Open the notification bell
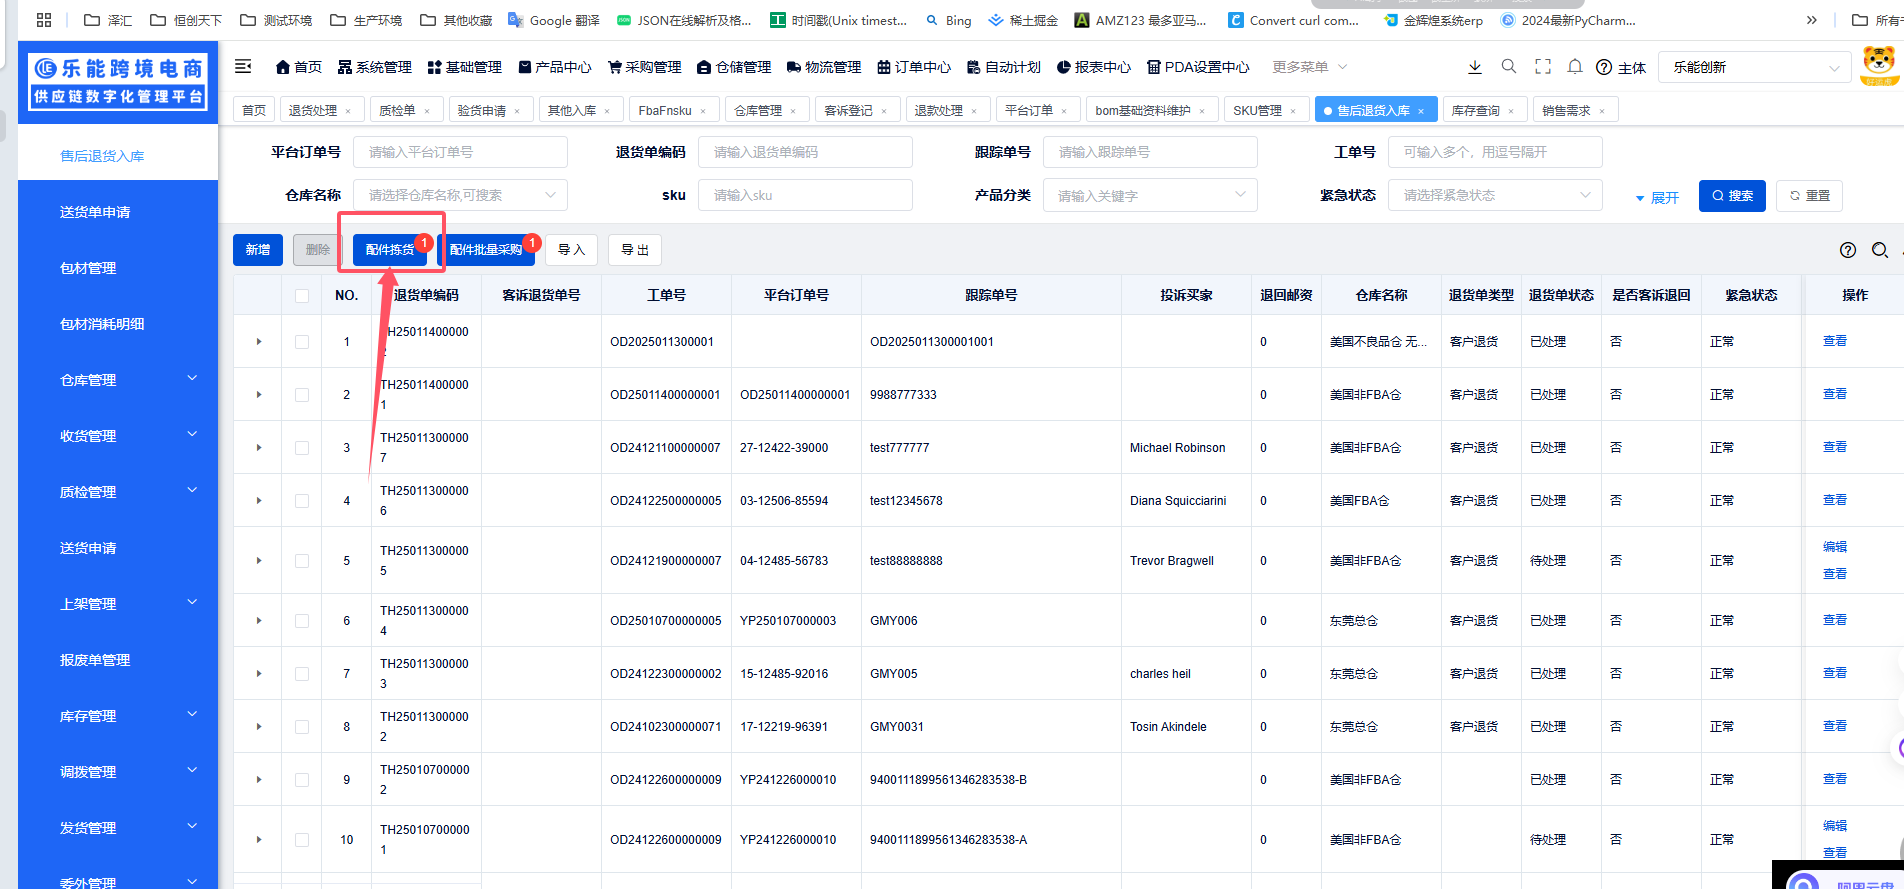 (x=1575, y=67)
